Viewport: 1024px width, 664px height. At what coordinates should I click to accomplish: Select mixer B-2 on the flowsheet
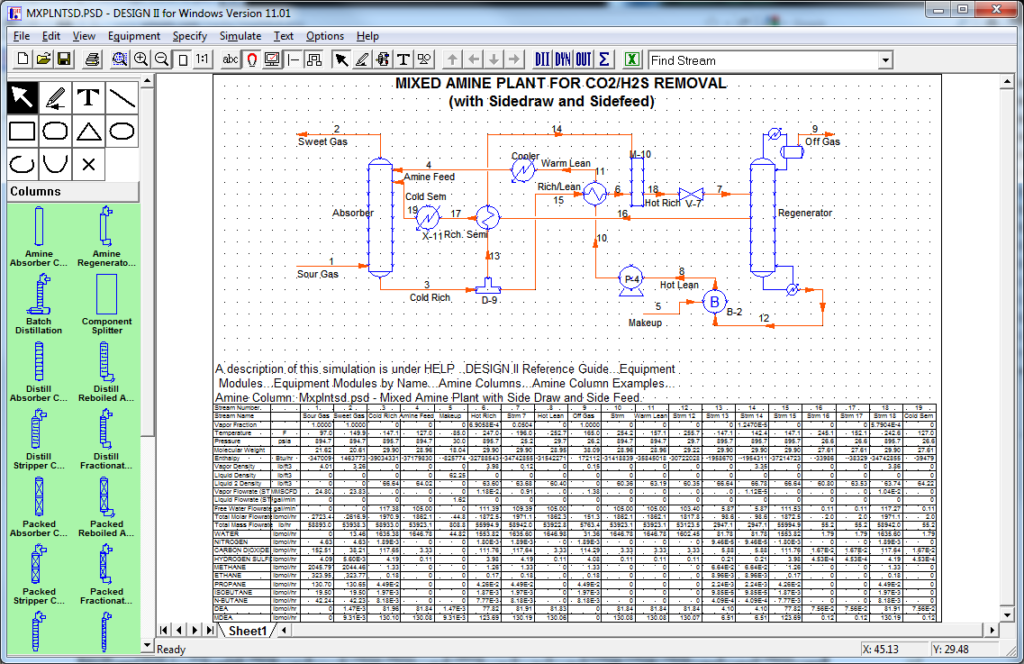point(714,302)
